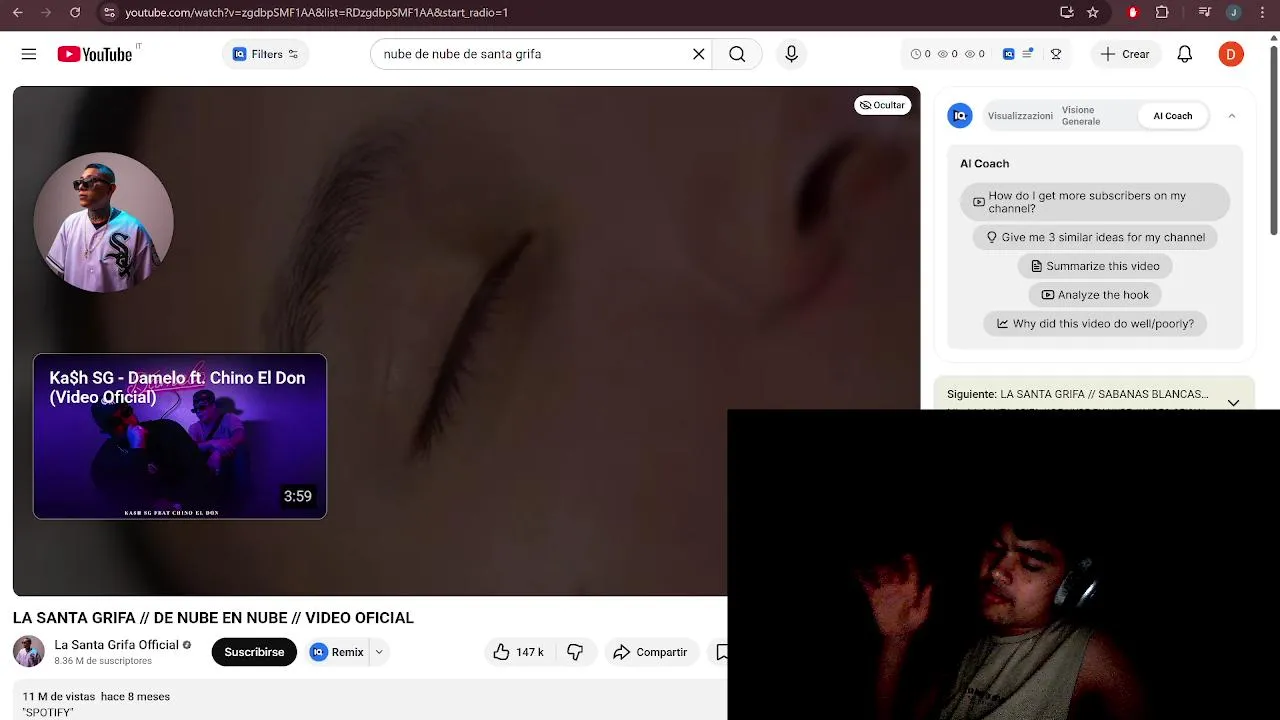Image resolution: width=1280 pixels, height=720 pixels.
Task: Click the browser address bar URL
Action: point(316,12)
